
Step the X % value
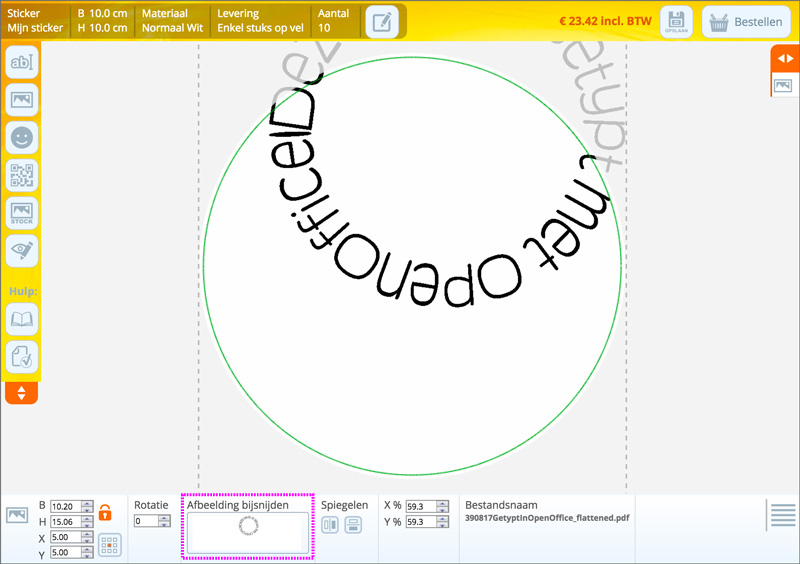point(442,506)
